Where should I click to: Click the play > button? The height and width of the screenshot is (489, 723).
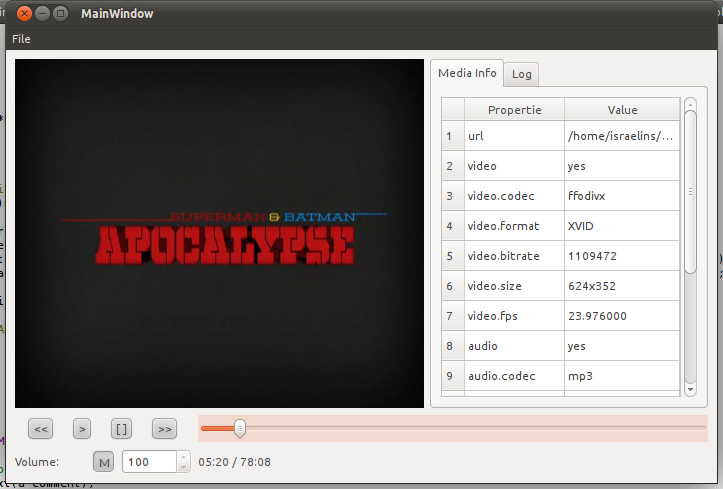[82, 429]
